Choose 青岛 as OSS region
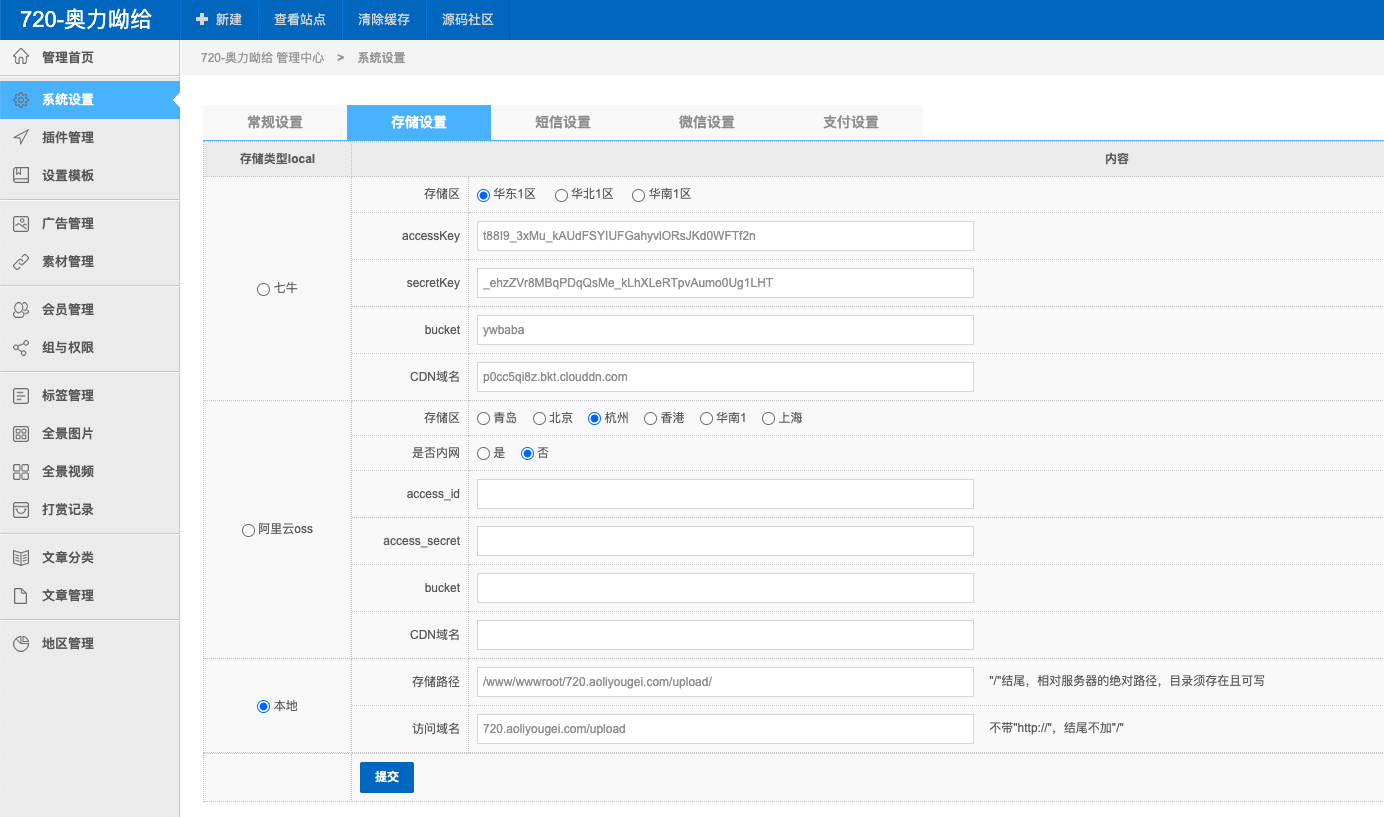The image size is (1384, 817). pyautogui.click(x=483, y=419)
